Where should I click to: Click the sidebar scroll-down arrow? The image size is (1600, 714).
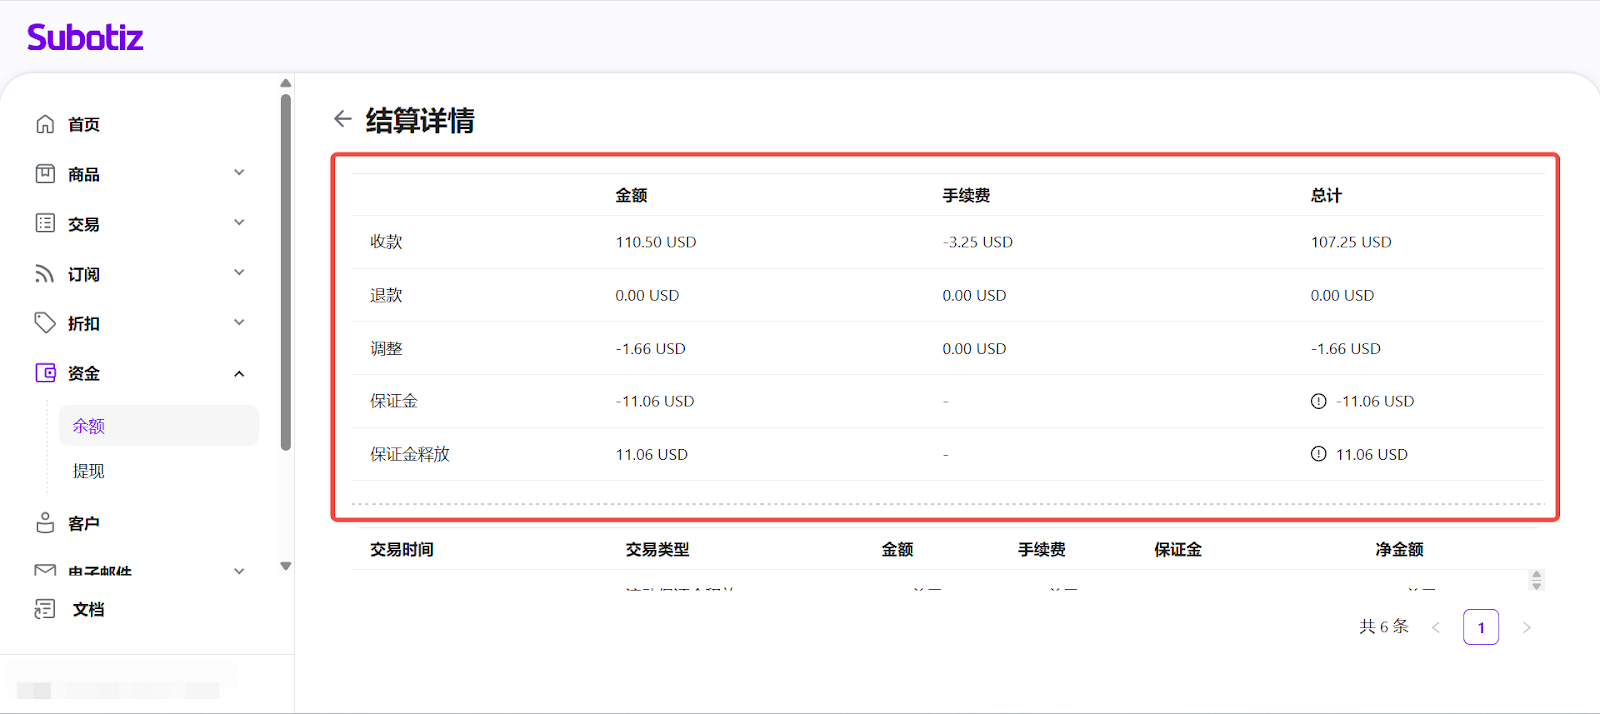click(286, 566)
